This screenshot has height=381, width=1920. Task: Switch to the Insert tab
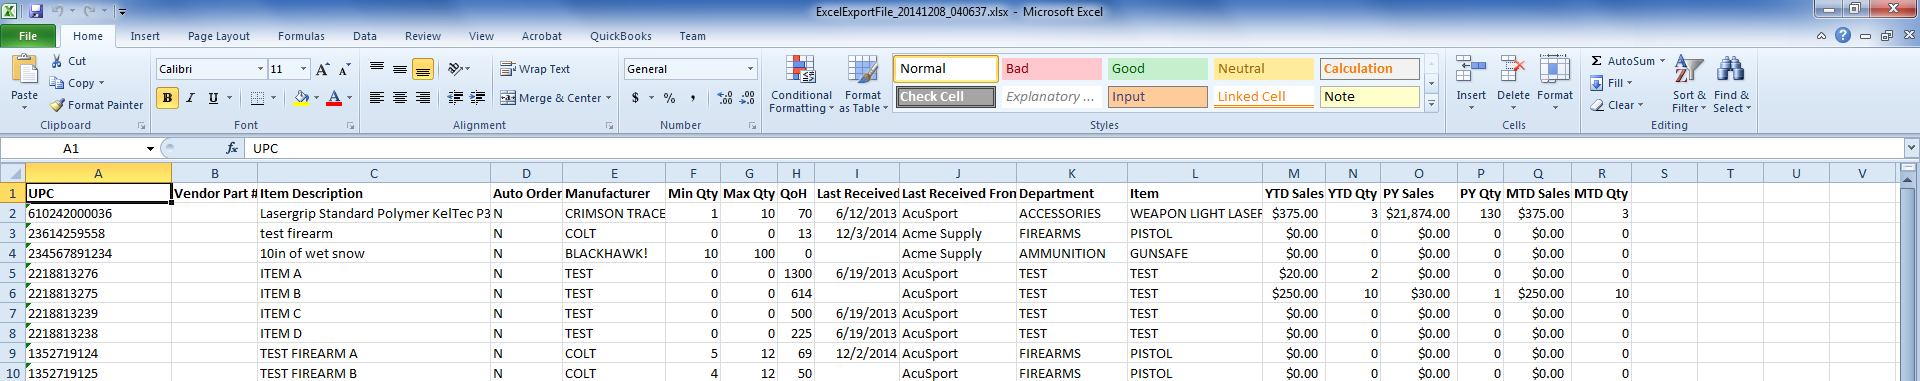(x=145, y=36)
